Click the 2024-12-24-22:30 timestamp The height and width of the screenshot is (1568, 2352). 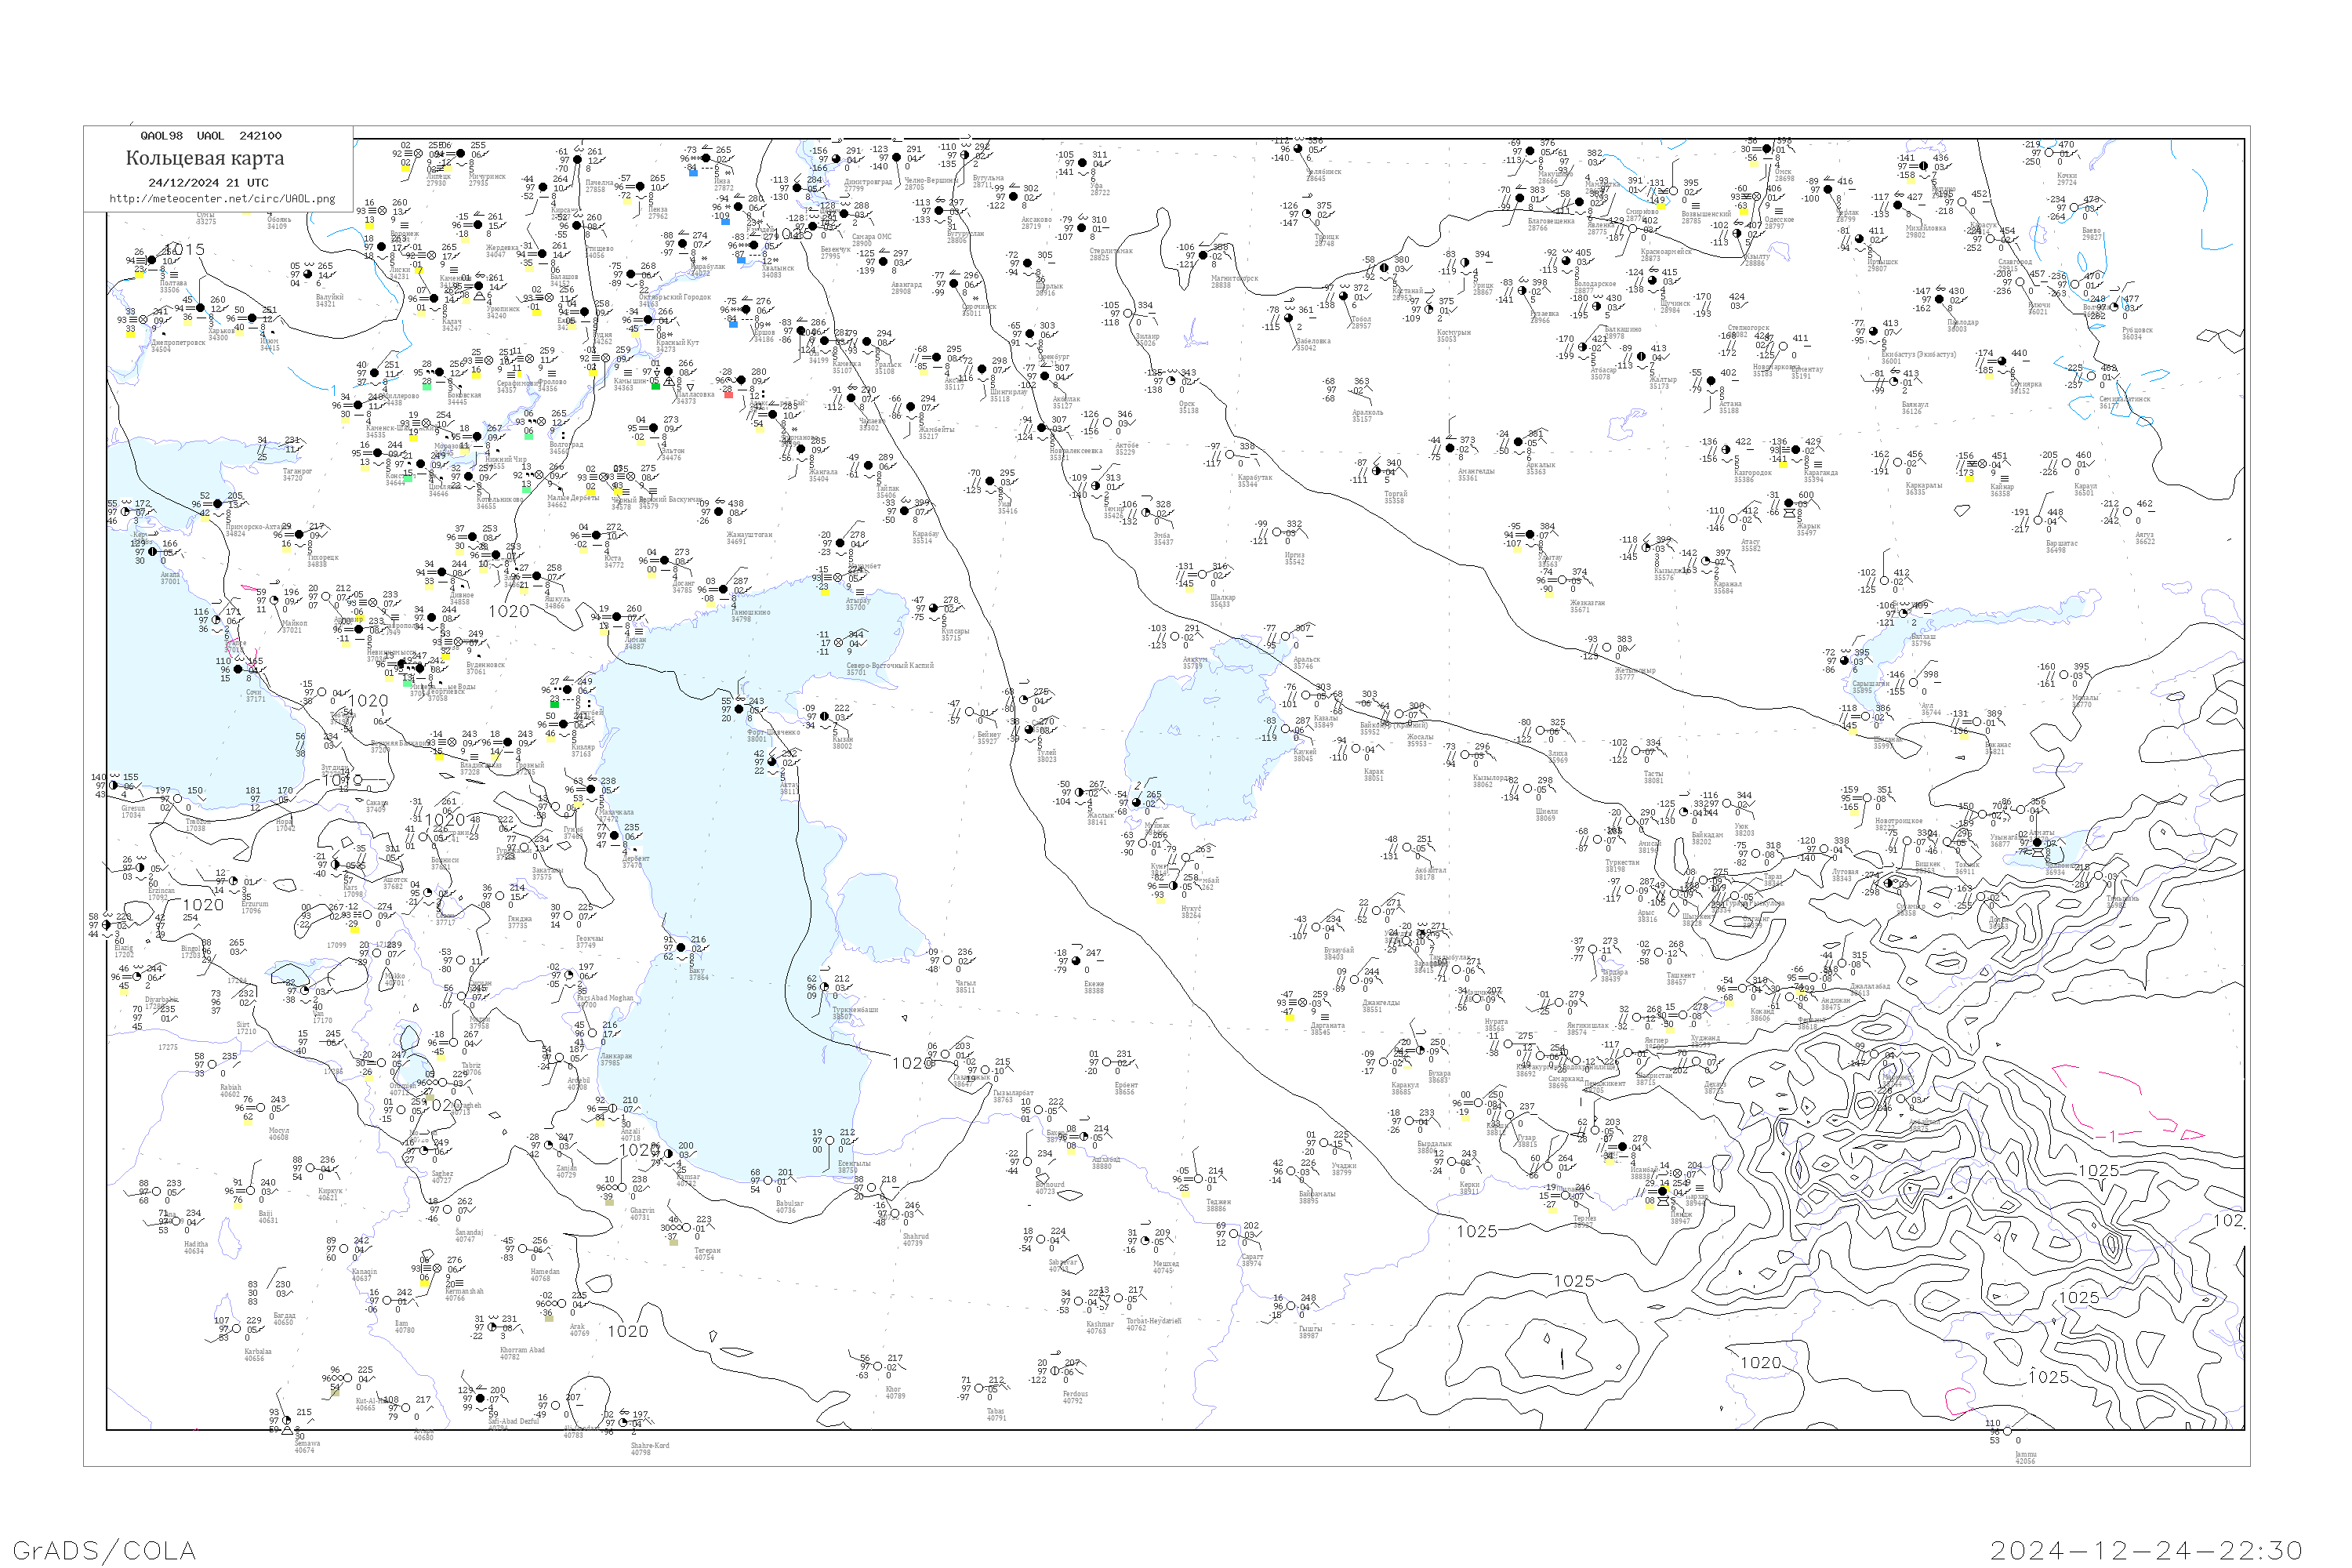point(2146,1550)
